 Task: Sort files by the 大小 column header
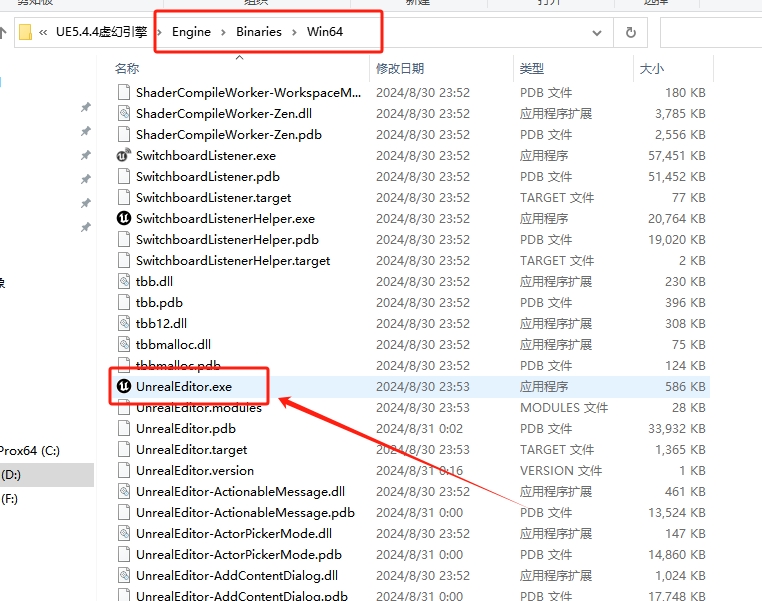pos(650,68)
